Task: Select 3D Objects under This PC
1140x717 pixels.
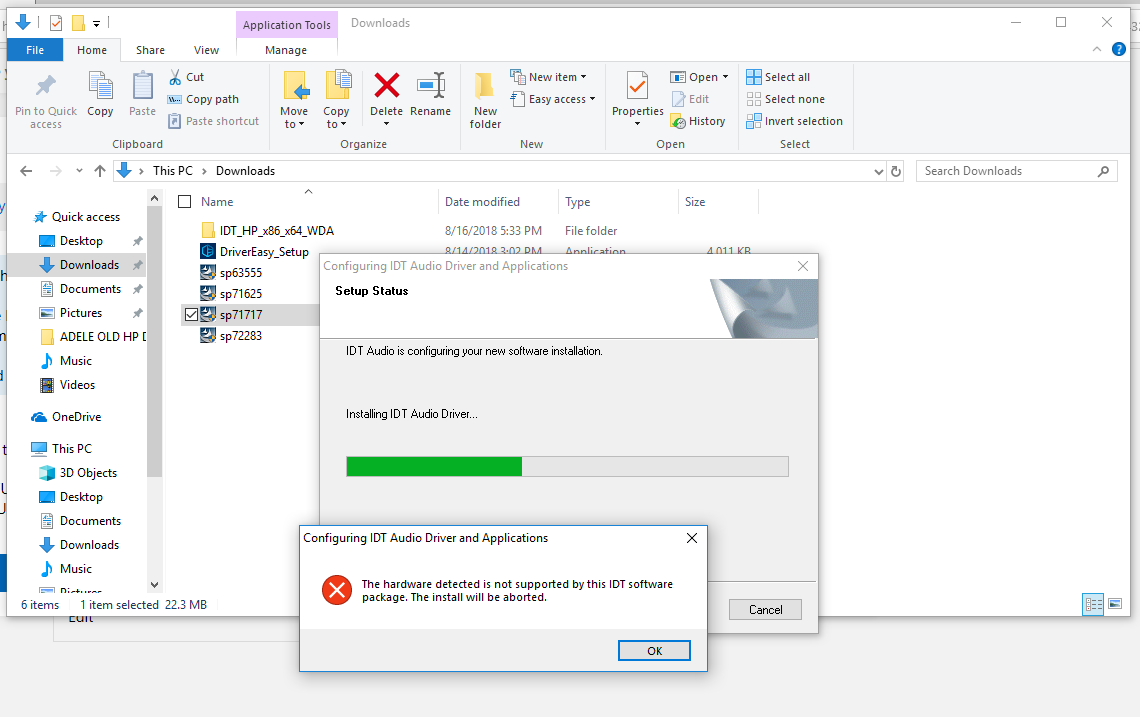Action: (x=88, y=473)
